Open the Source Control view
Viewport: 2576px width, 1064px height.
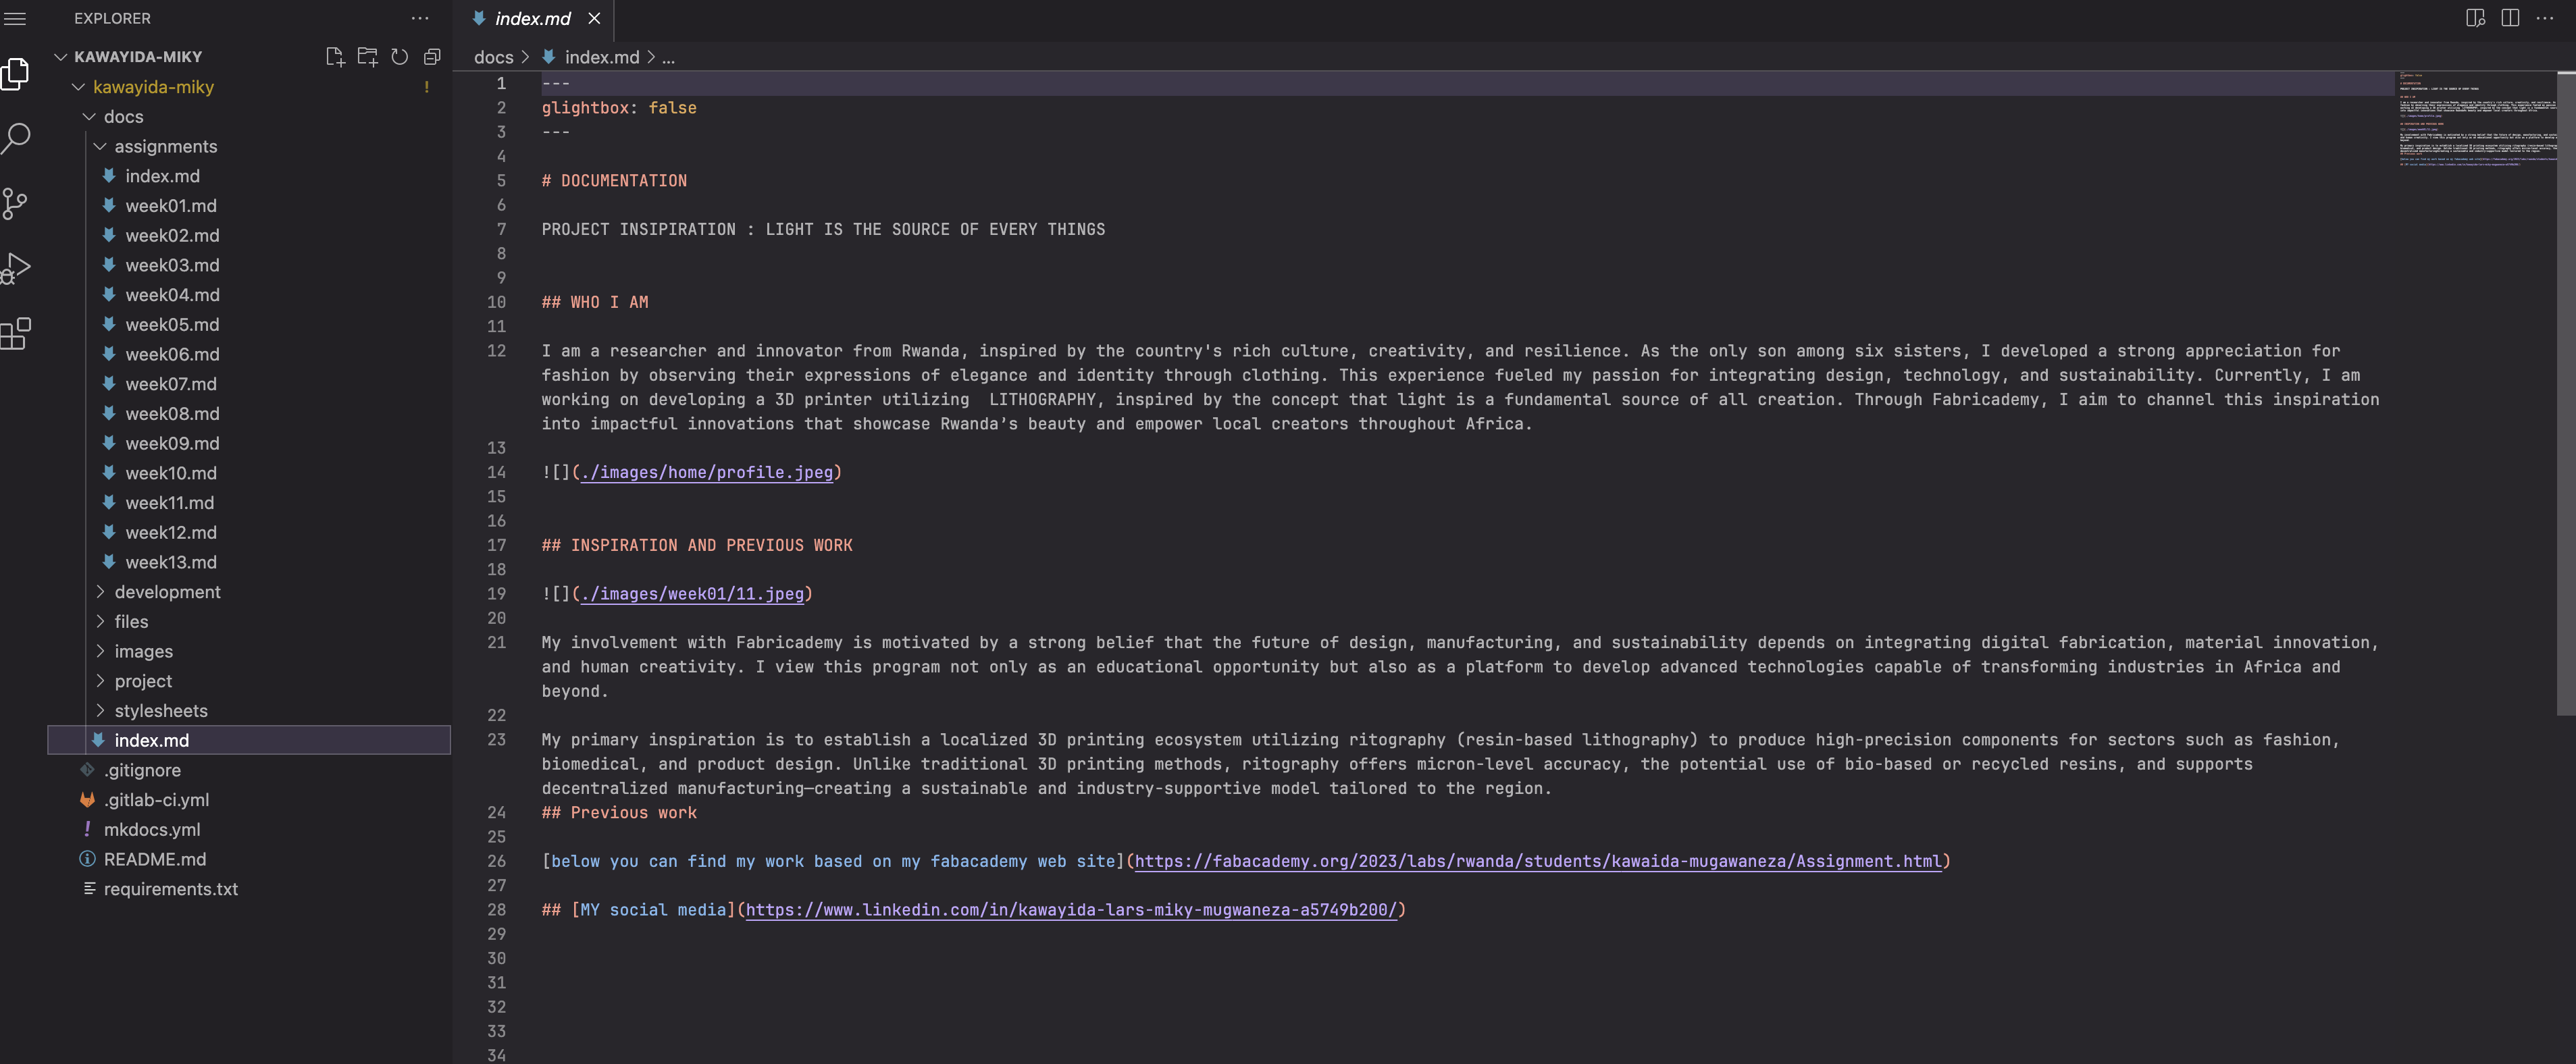[15, 203]
